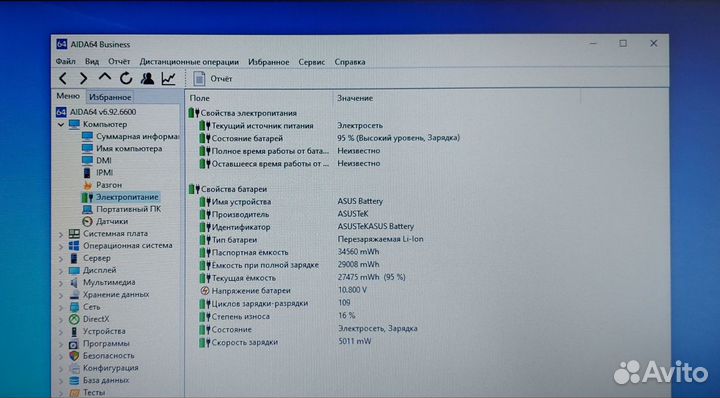The height and width of the screenshot is (398, 720).
Task: Expand the Хранение данных node
Action: (x=61, y=295)
